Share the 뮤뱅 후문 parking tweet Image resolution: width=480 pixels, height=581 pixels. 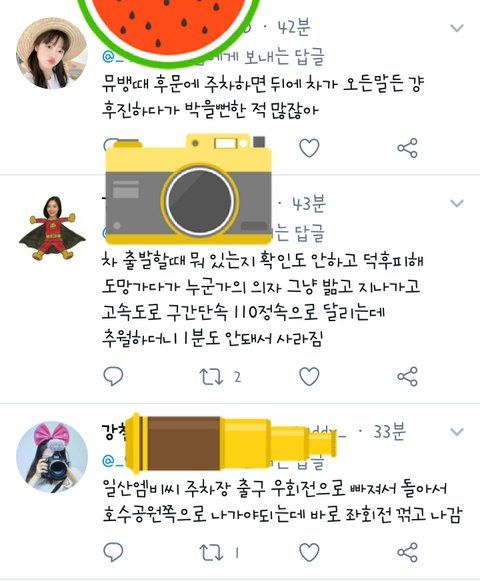407,148
